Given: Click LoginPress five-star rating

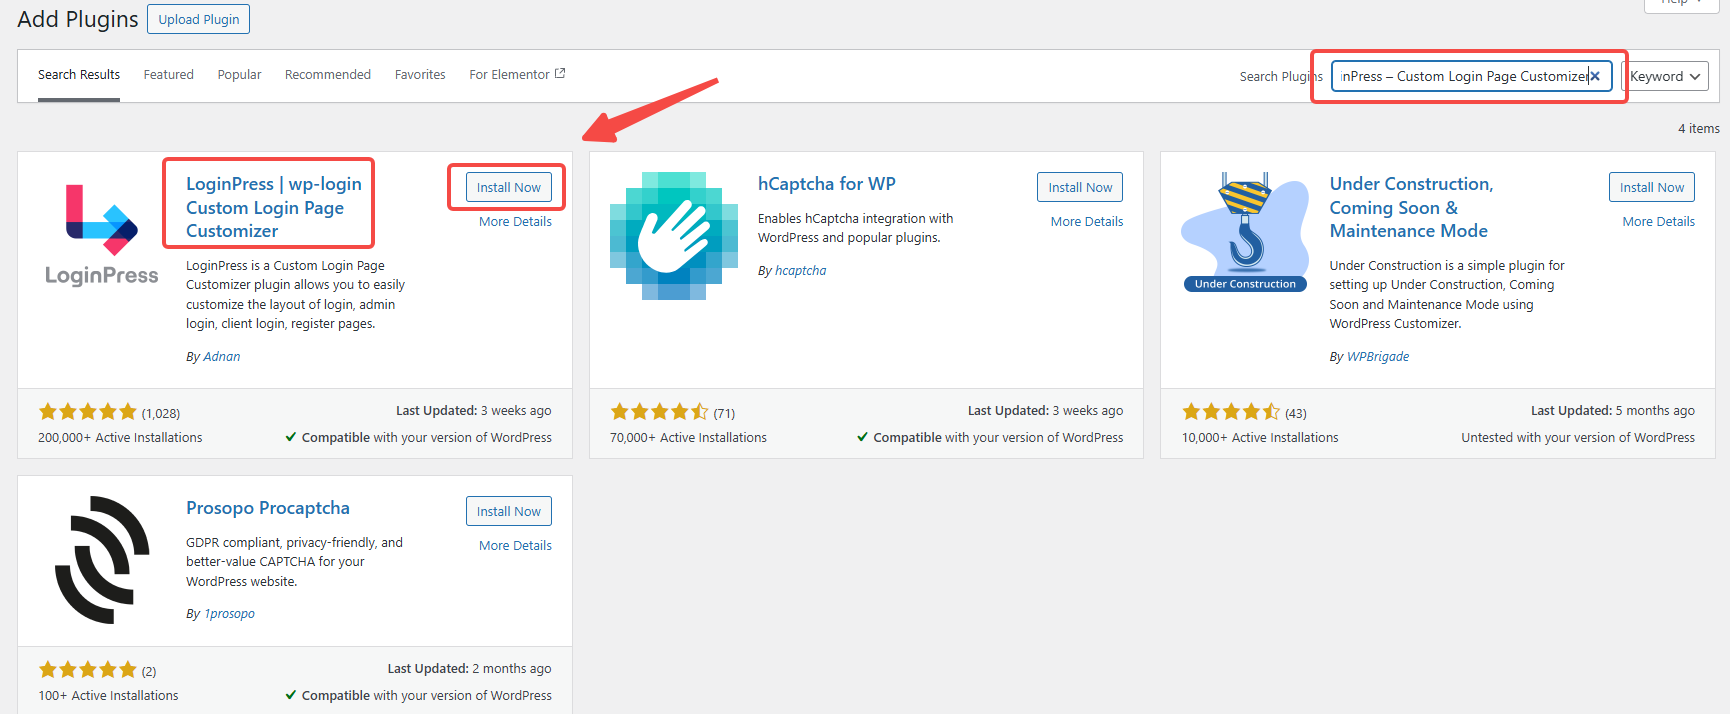Looking at the screenshot, I should click(87, 412).
